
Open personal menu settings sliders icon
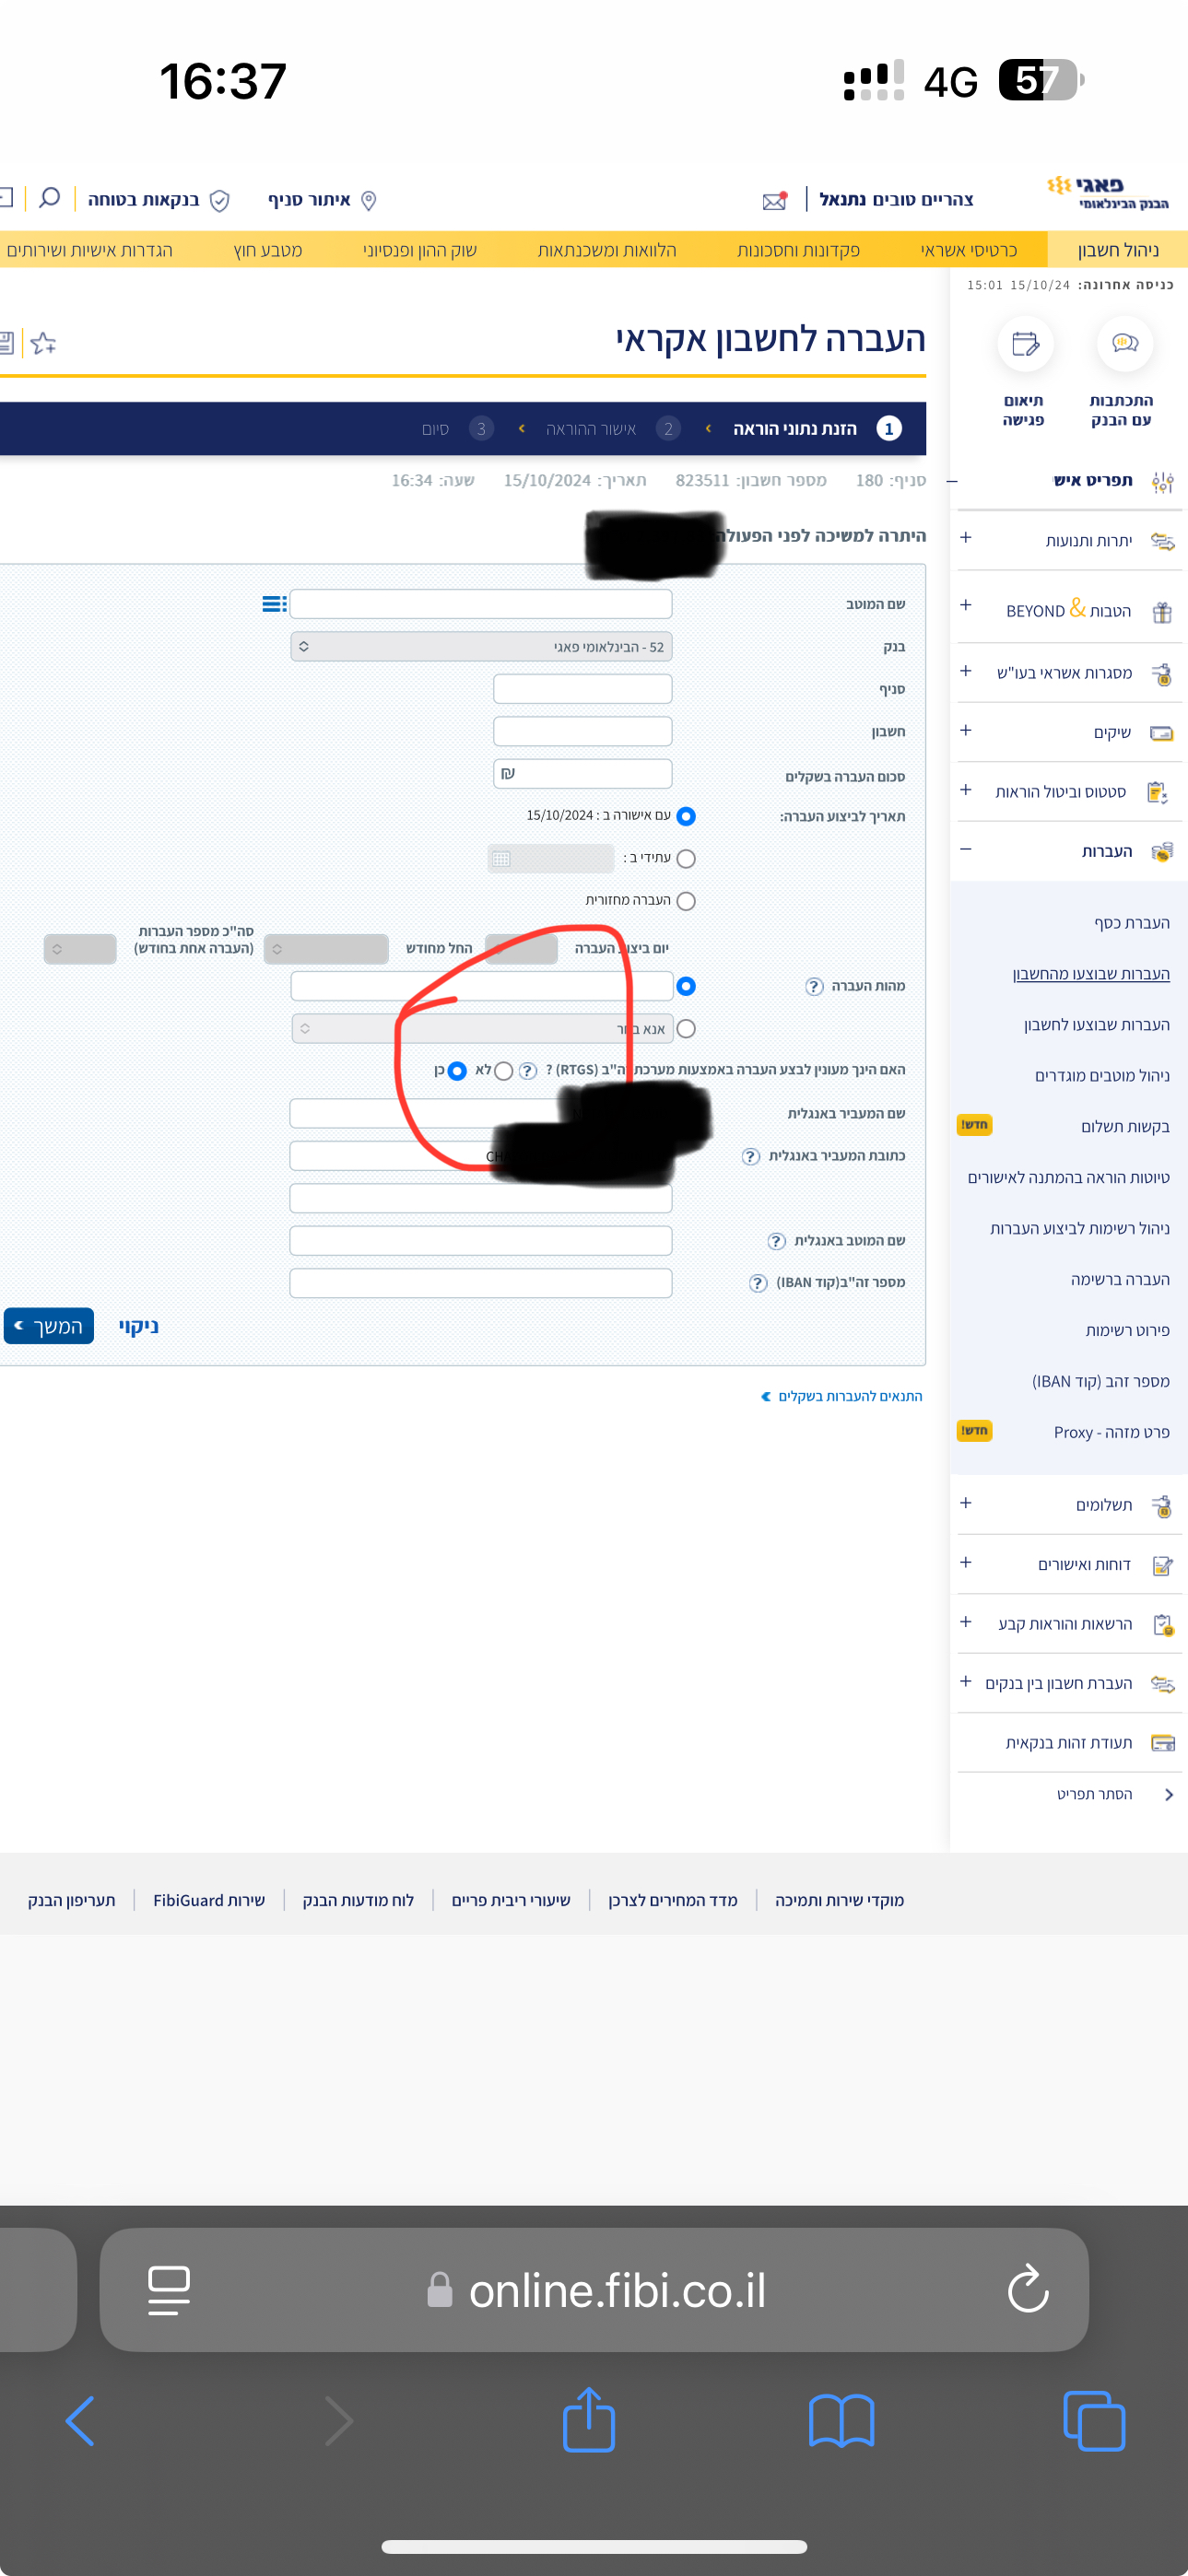coord(1162,482)
